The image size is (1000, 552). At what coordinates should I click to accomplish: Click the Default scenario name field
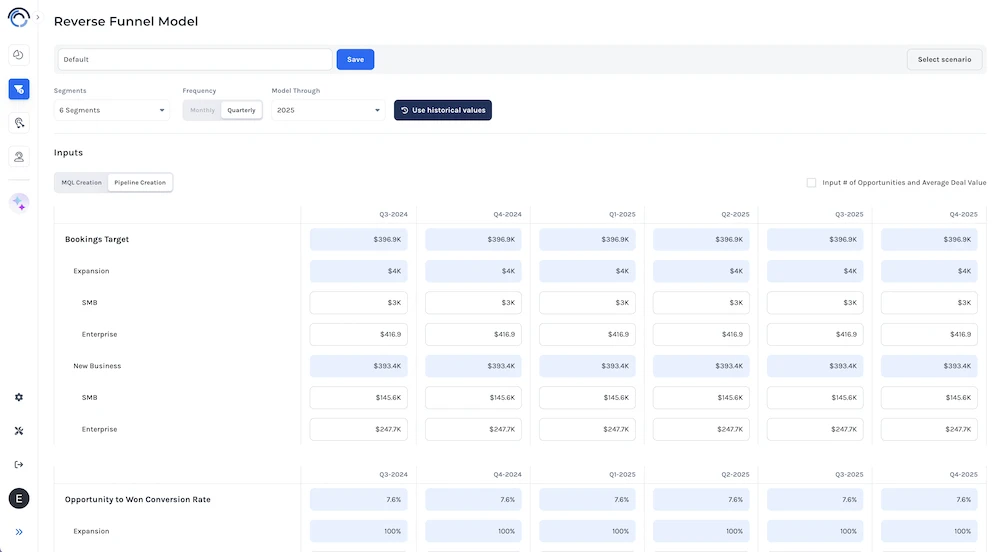point(194,60)
